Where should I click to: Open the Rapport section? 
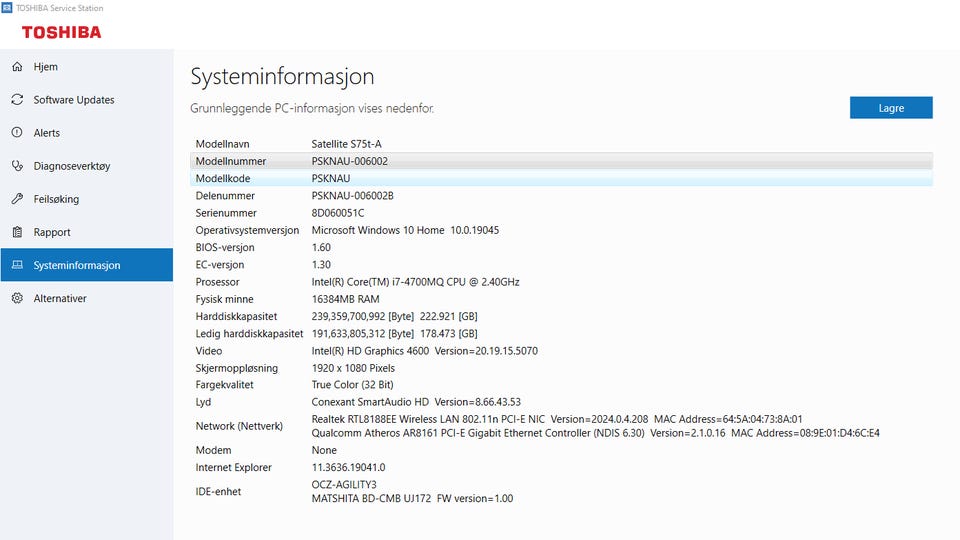[x=87, y=232]
